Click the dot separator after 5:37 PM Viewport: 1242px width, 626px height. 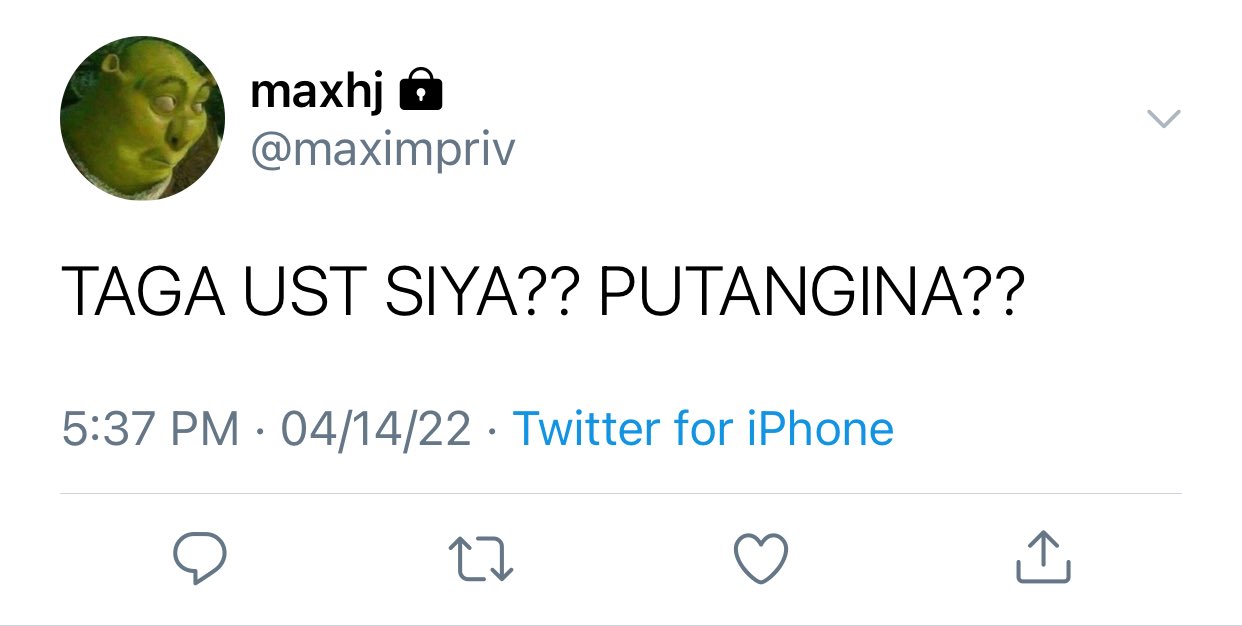[261, 432]
